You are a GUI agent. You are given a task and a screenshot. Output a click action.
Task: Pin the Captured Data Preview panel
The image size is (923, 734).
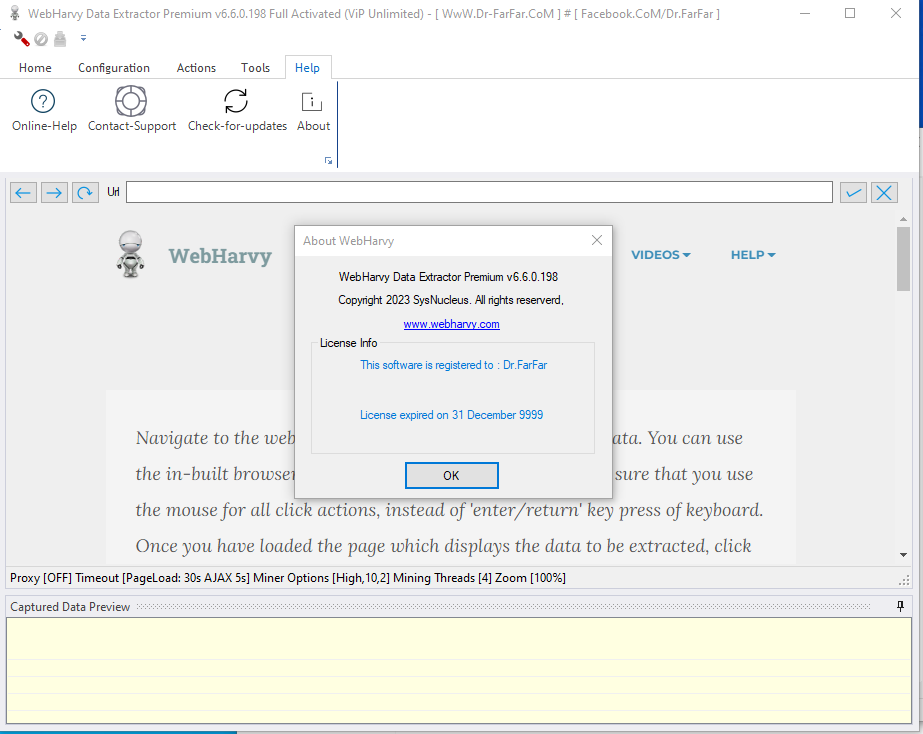[900, 607]
